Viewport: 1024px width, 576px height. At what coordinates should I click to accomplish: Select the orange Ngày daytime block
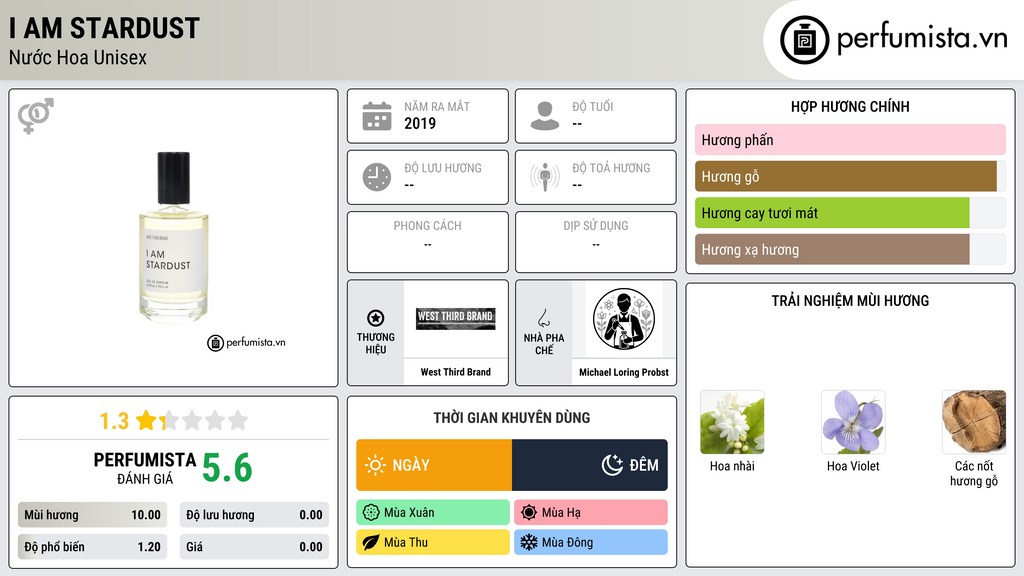coord(434,465)
